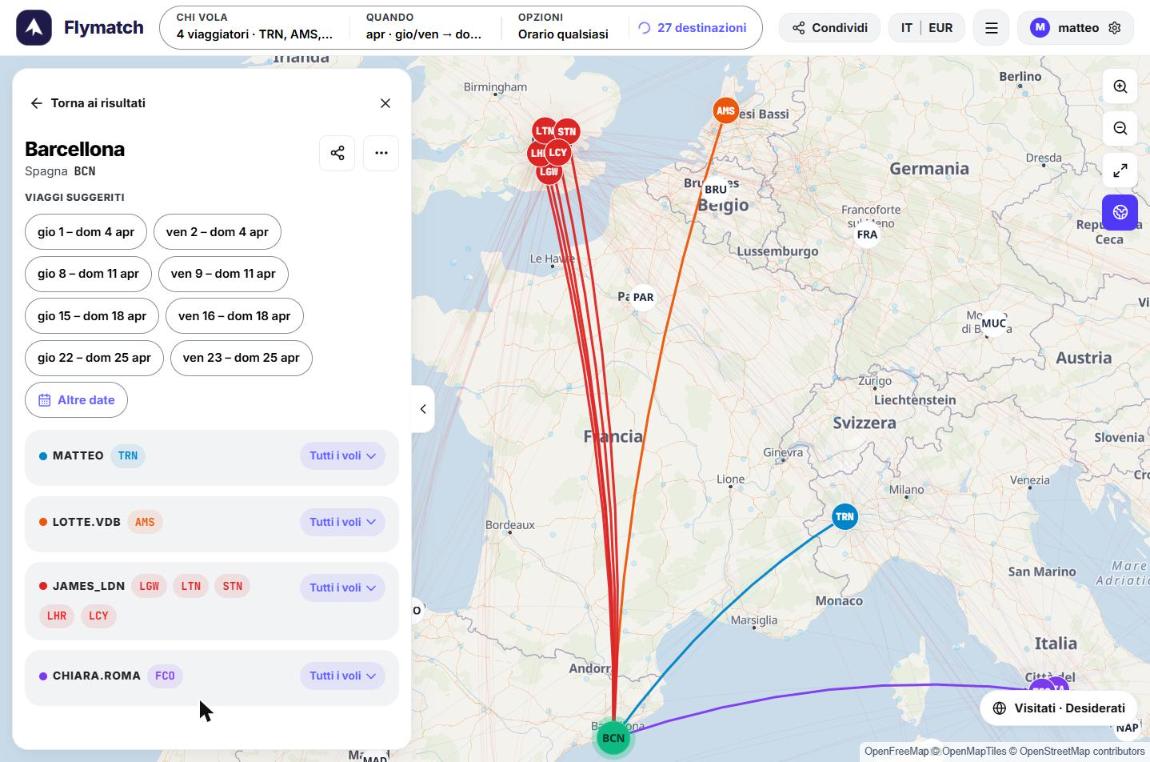Image resolution: width=1150 pixels, height=762 pixels.
Task: Zoom out on the map
Action: click(1120, 128)
